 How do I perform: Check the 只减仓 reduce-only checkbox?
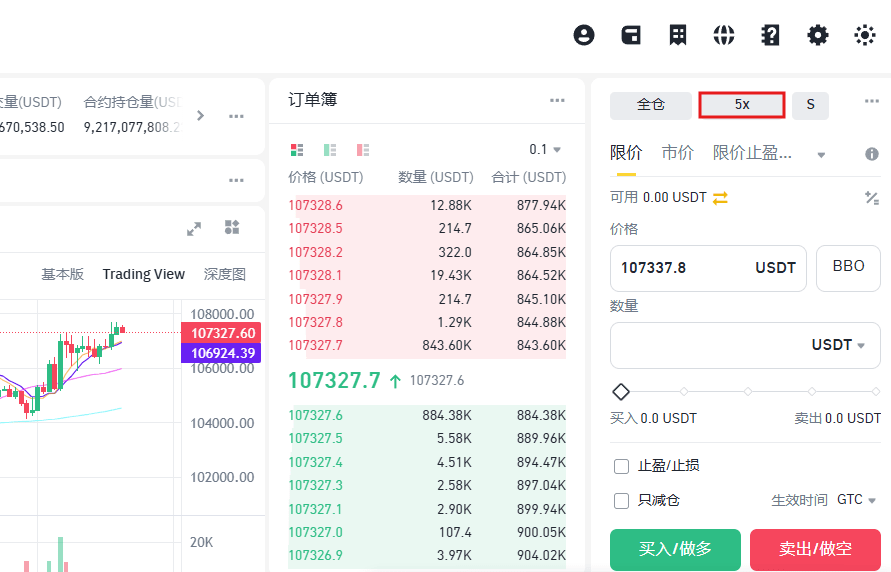pos(622,501)
